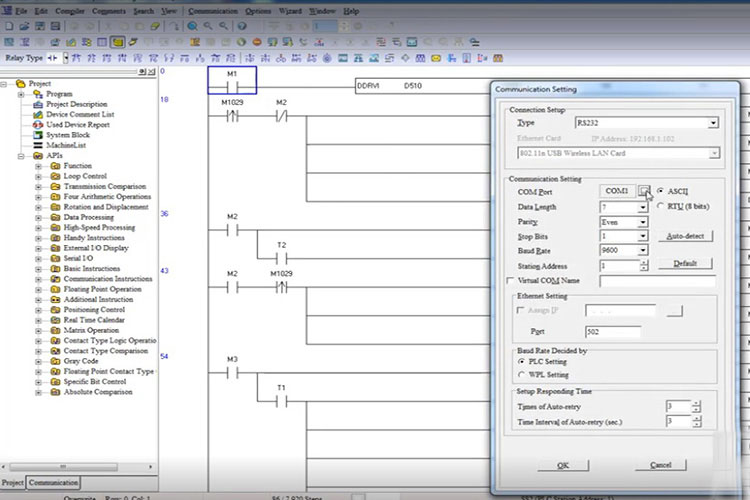Open Used Device Report

(x=77, y=124)
